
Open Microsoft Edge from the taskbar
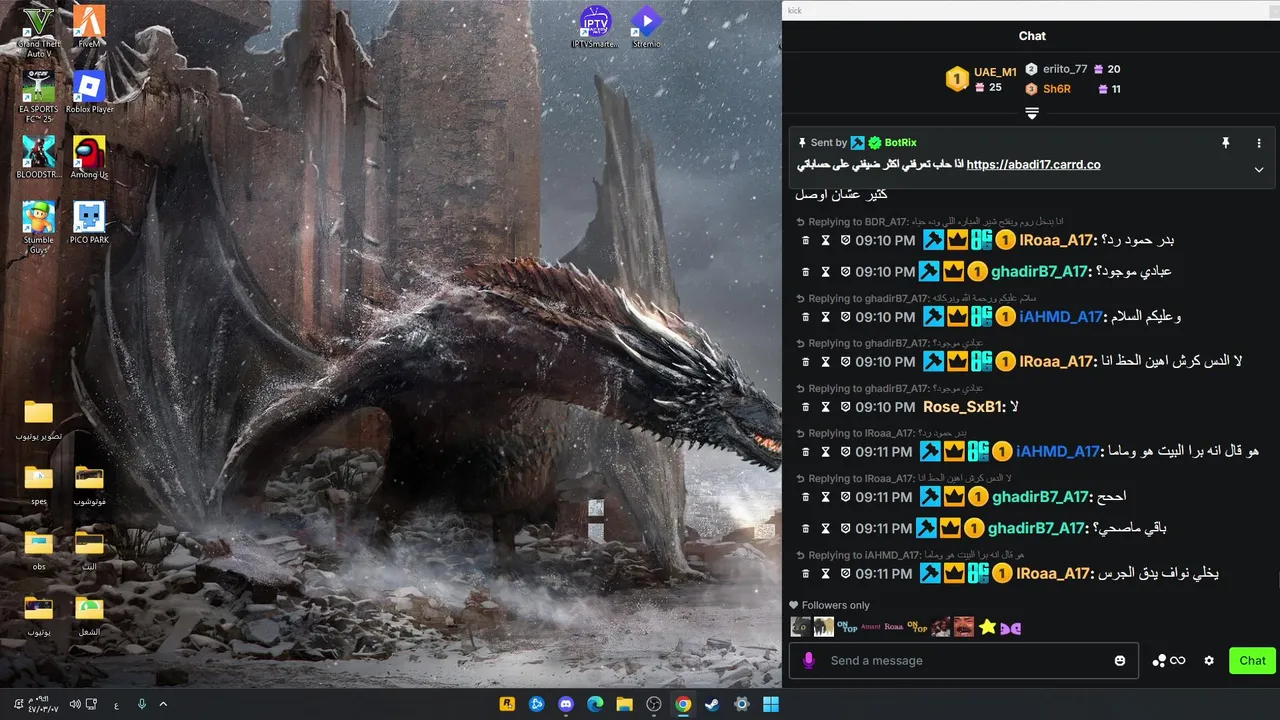(595, 704)
